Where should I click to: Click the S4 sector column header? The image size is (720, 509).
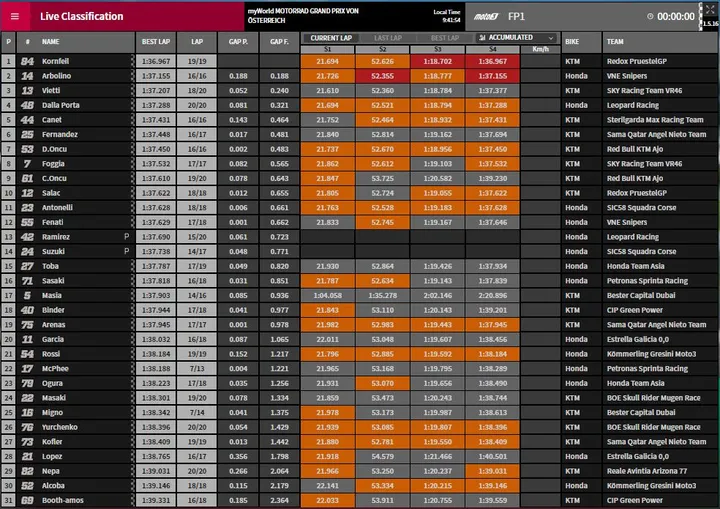pos(493,49)
